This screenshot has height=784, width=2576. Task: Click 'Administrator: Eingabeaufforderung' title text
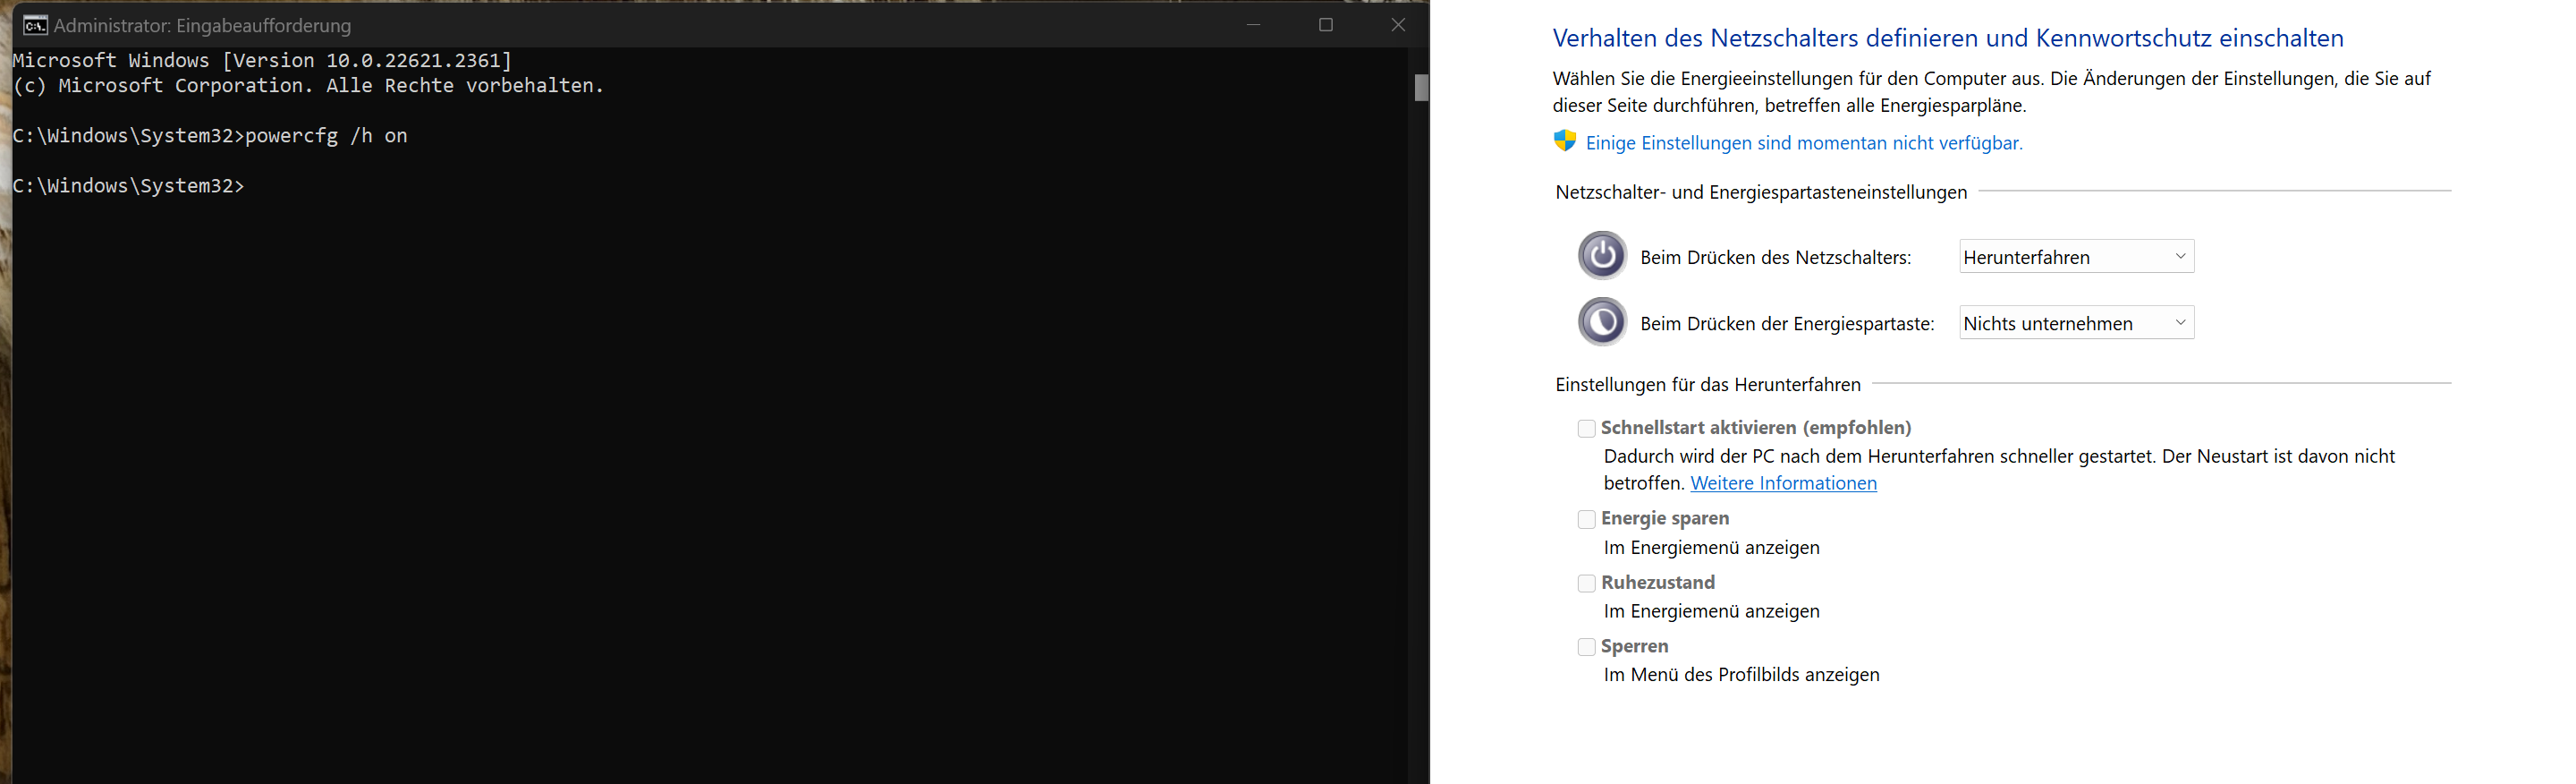tap(202, 26)
